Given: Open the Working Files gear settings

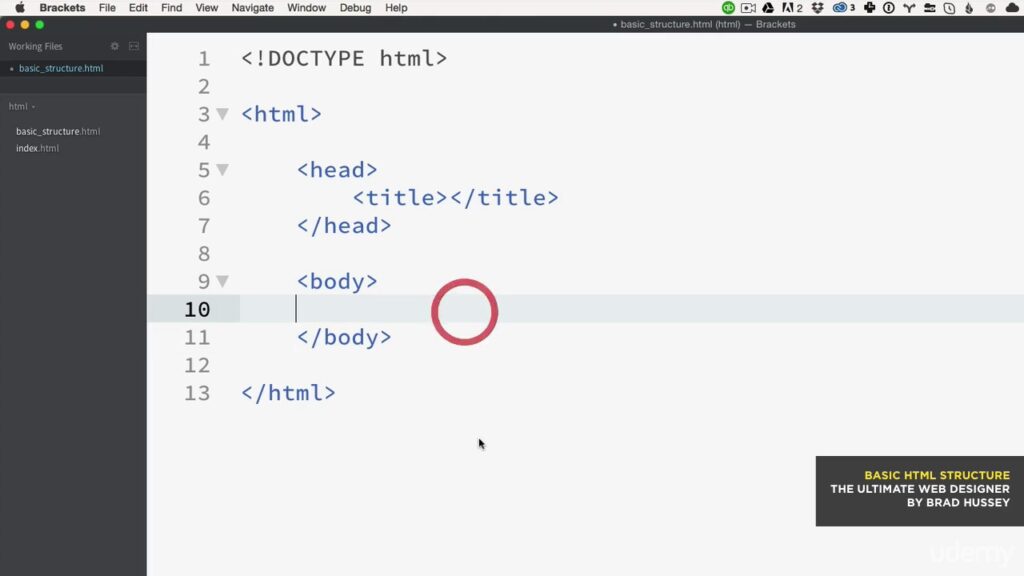Looking at the screenshot, I should pyautogui.click(x=115, y=46).
